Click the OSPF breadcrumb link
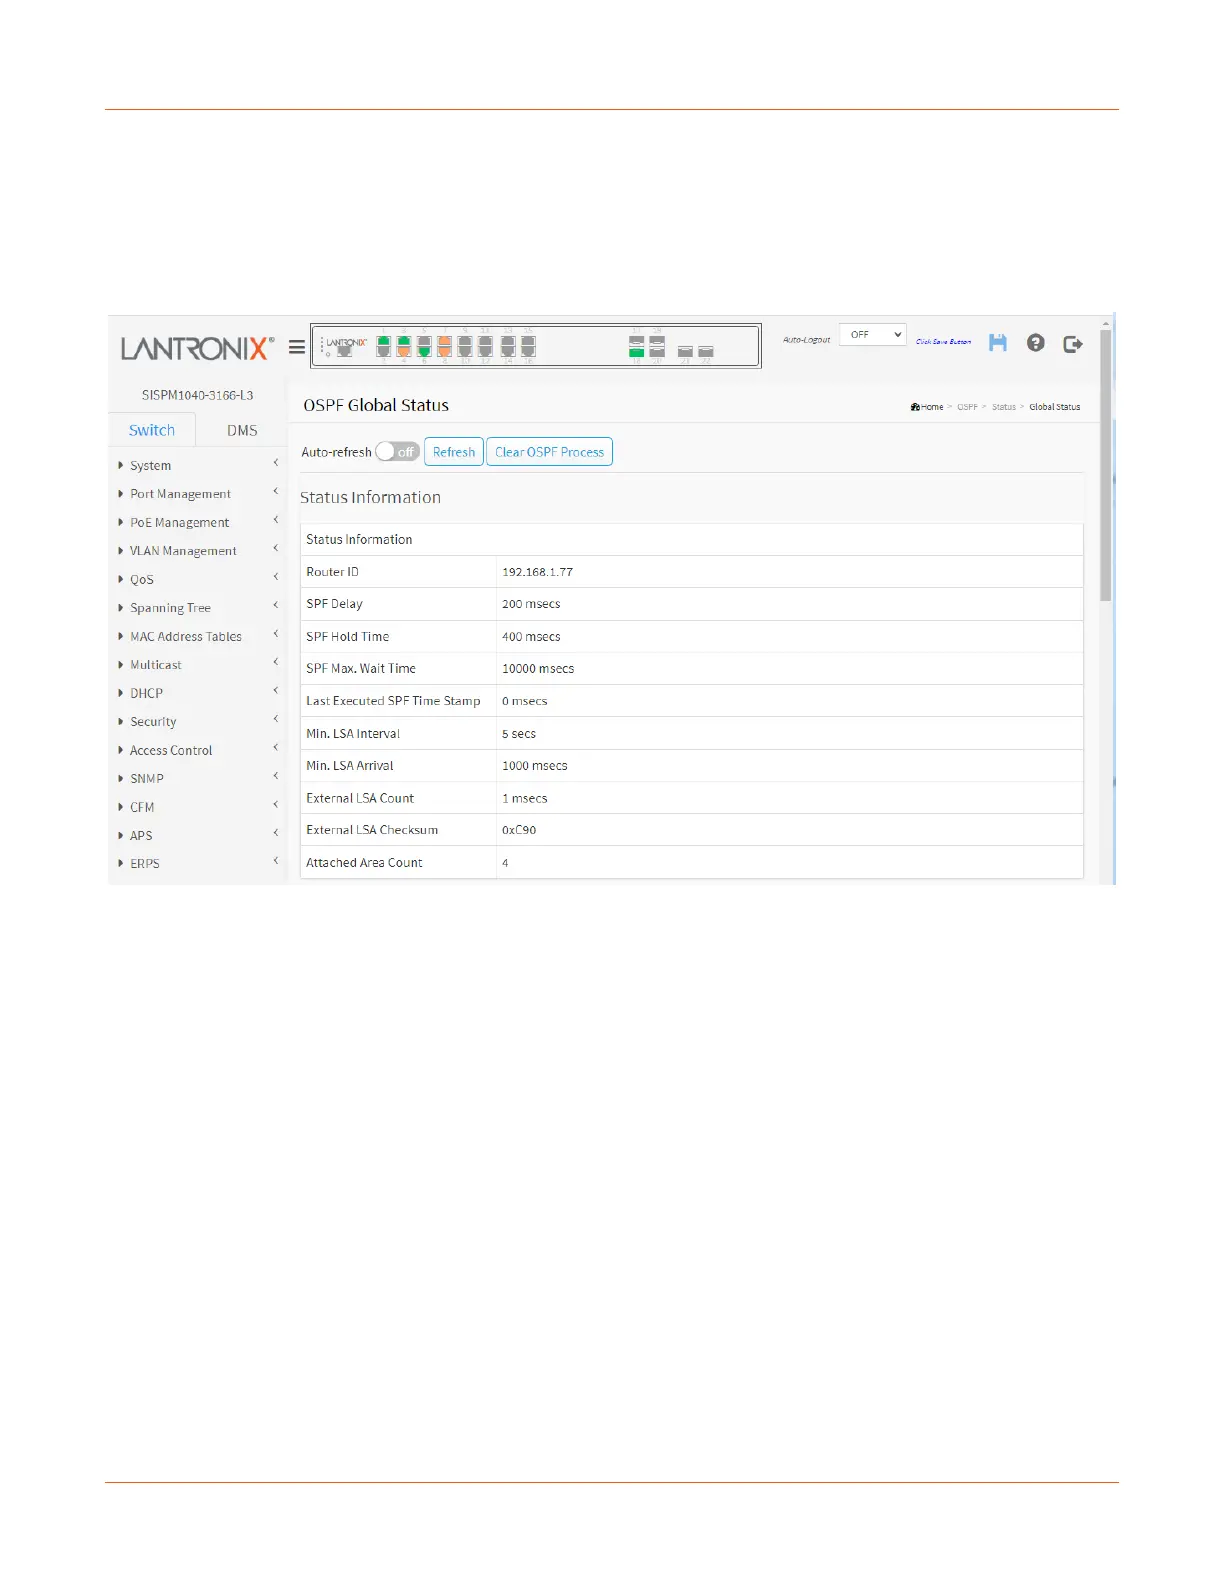 (967, 407)
